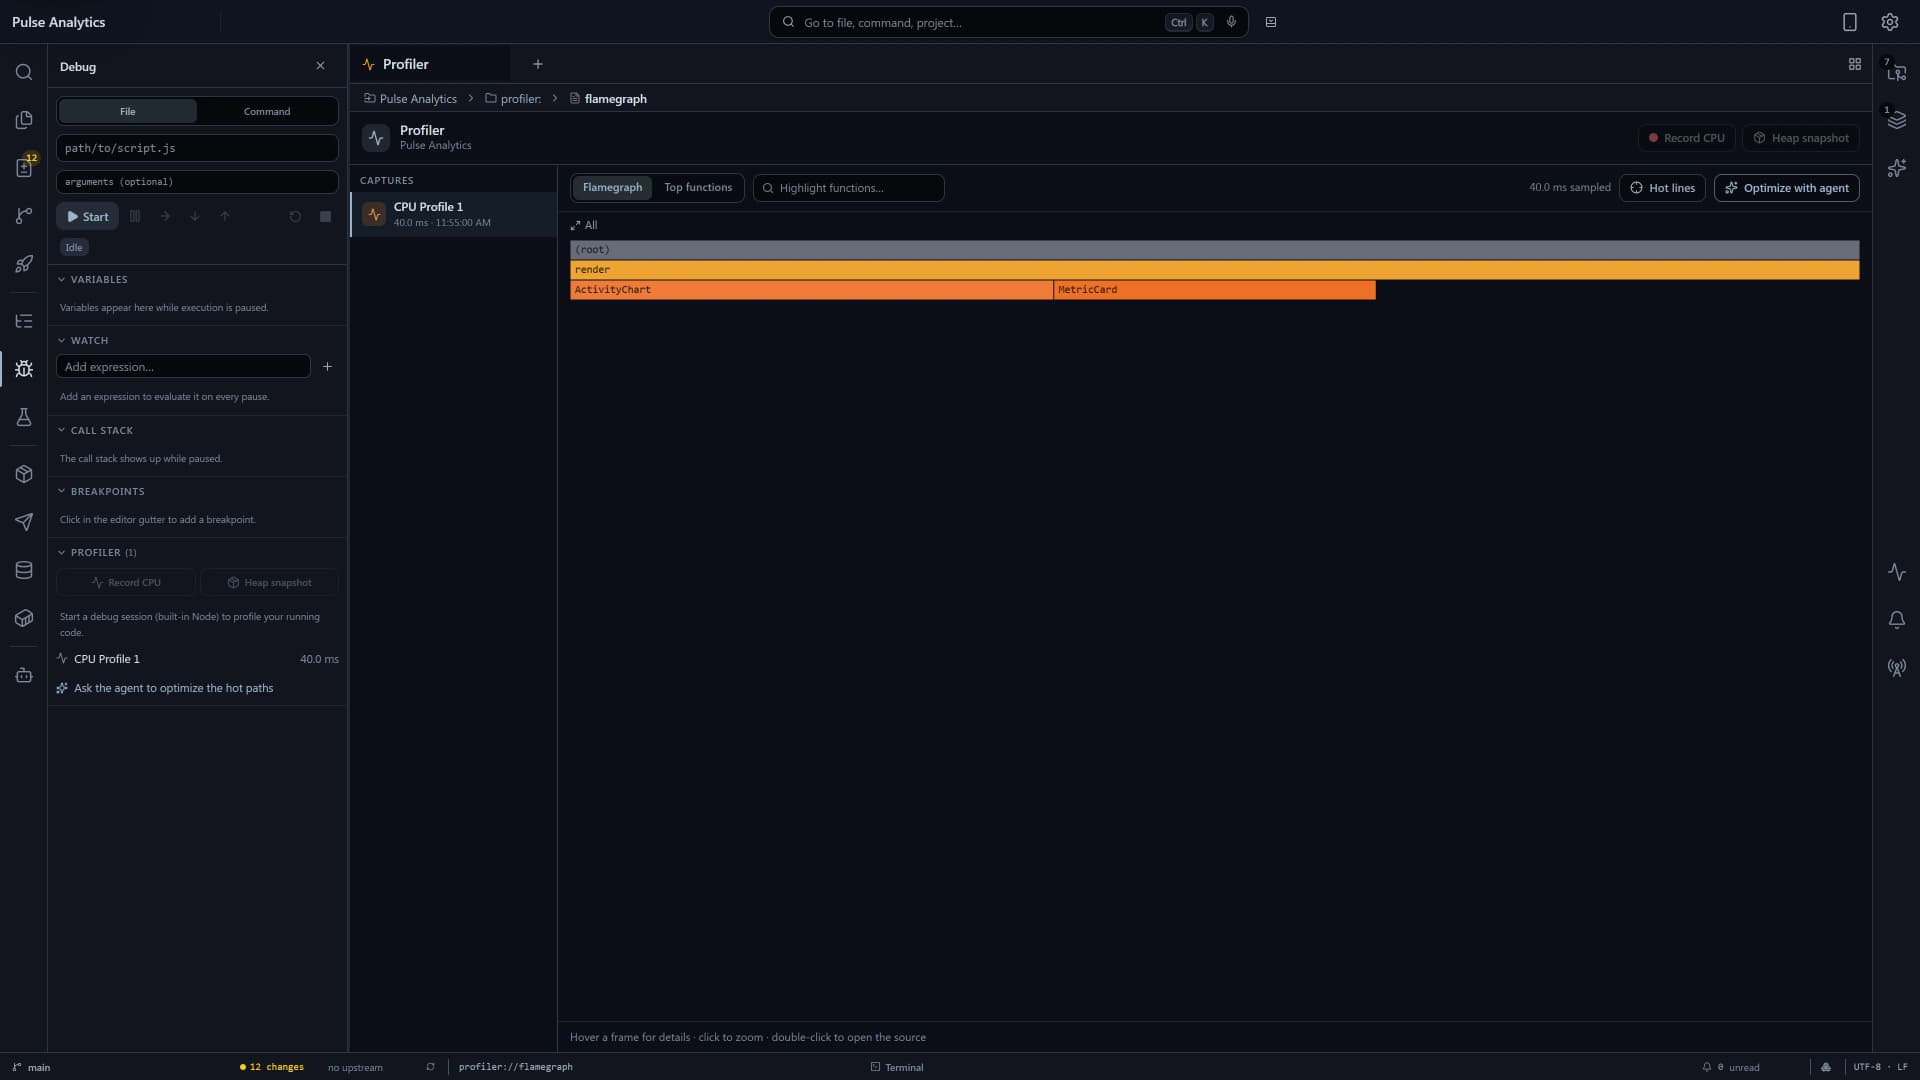Open the paper plane send sidebar icon
Viewport: 1920px width, 1080px height.
[x=24, y=522]
